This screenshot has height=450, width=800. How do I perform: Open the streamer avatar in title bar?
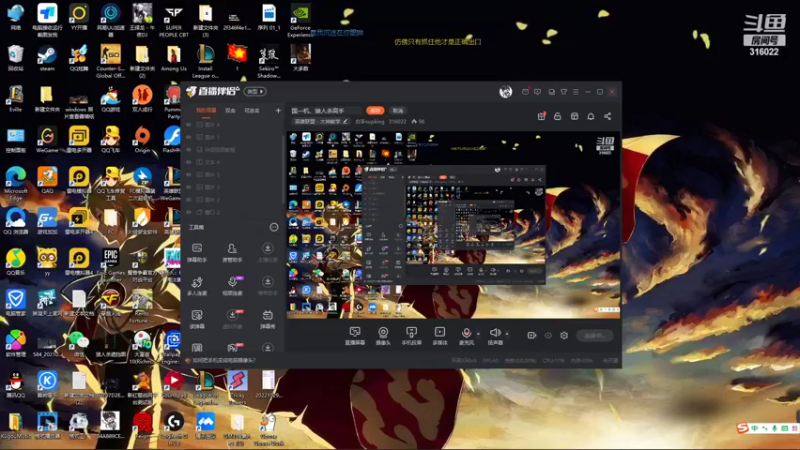(505, 92)
